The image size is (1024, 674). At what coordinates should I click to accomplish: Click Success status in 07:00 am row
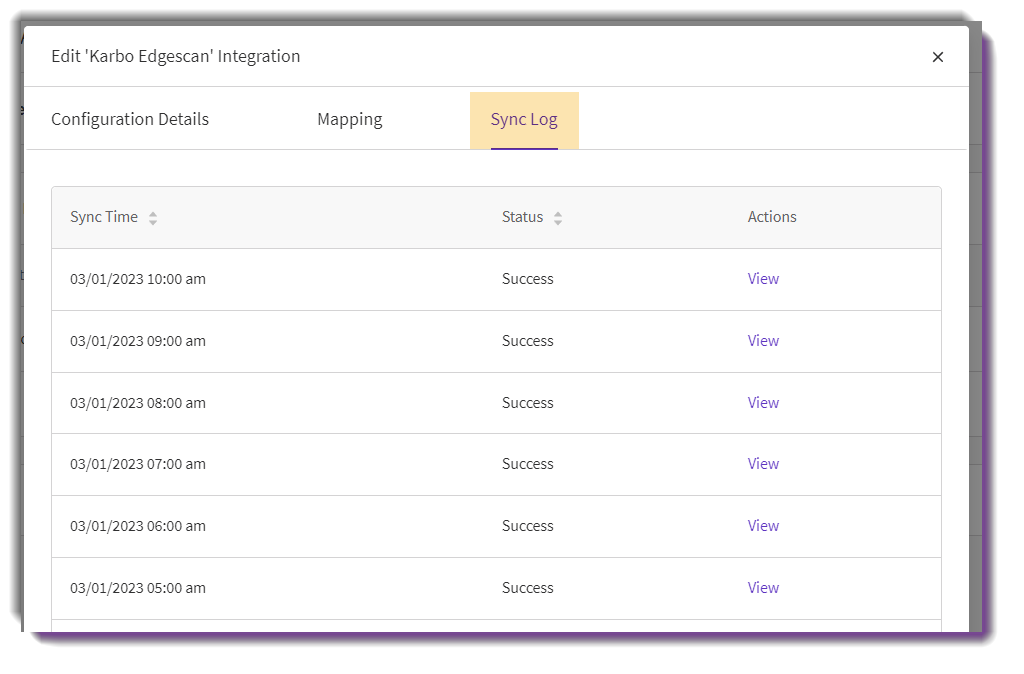pyautogui.click(x=528, y=464)
